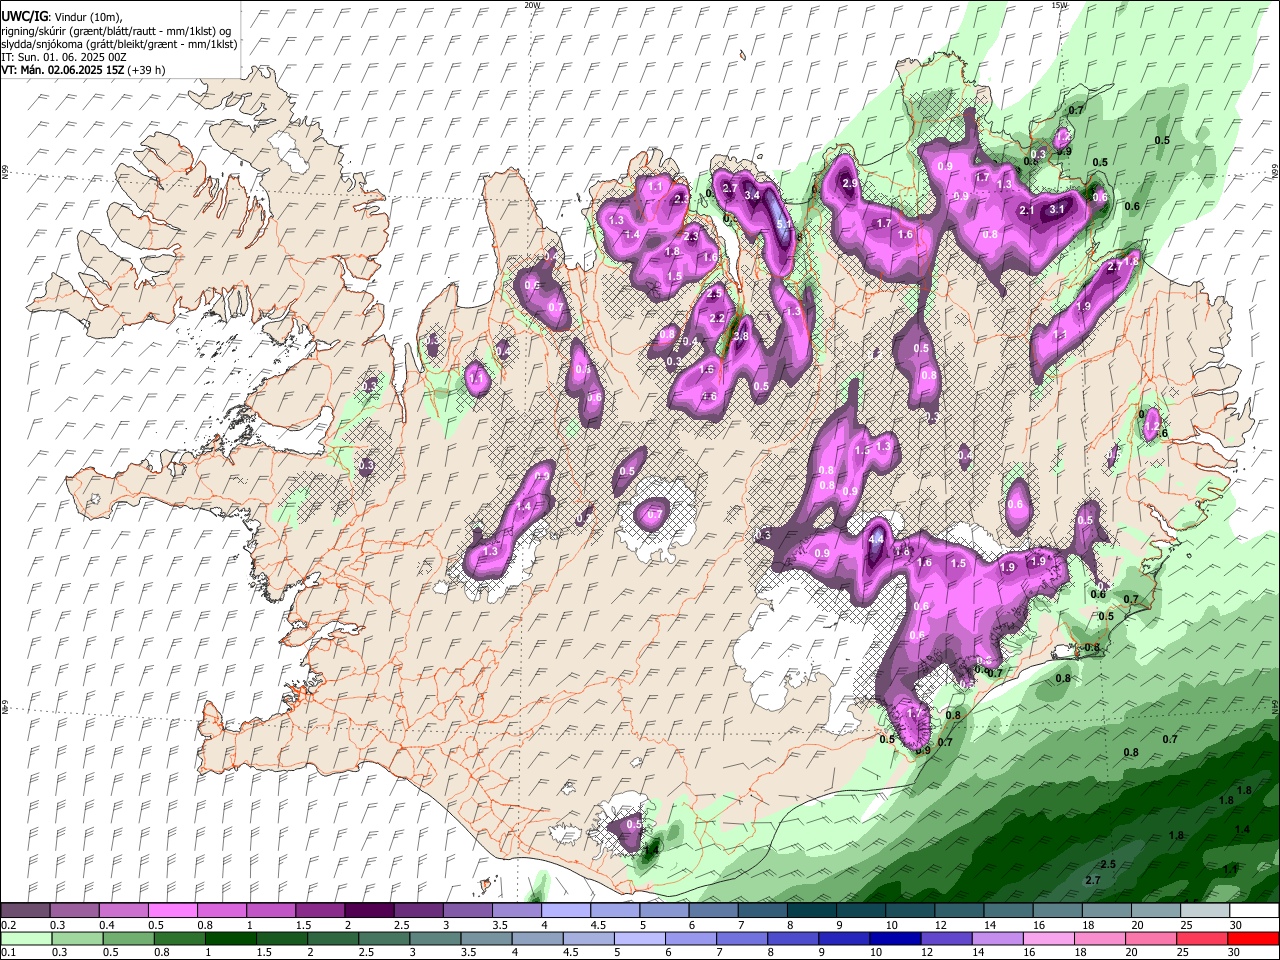Select upper-scale swatch between 0.5 and 0.8
The width and height of the screenshot is (1280, 960).
(172, 911)
